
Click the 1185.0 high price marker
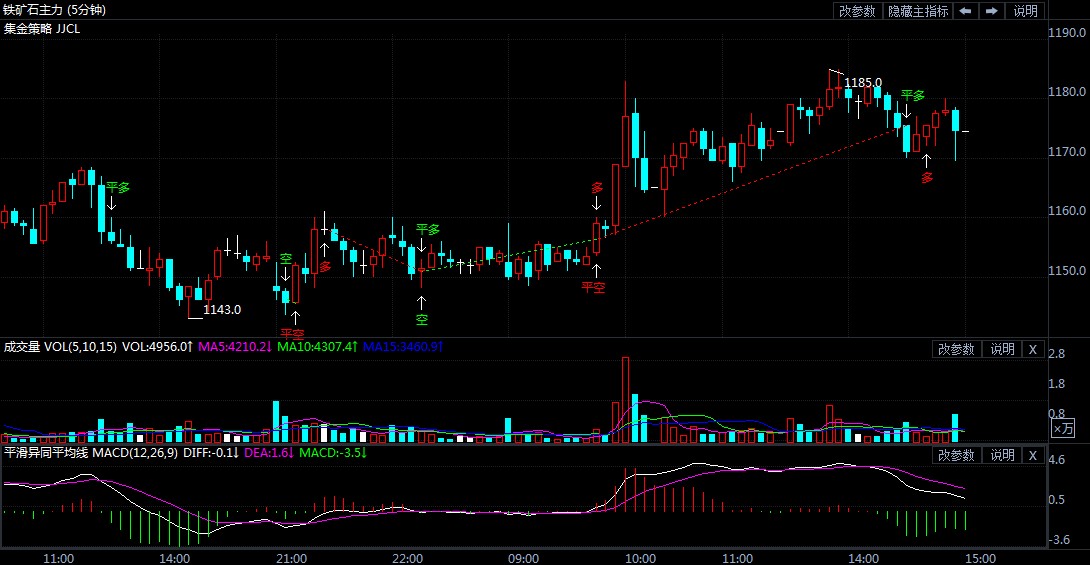coord(863,82)
